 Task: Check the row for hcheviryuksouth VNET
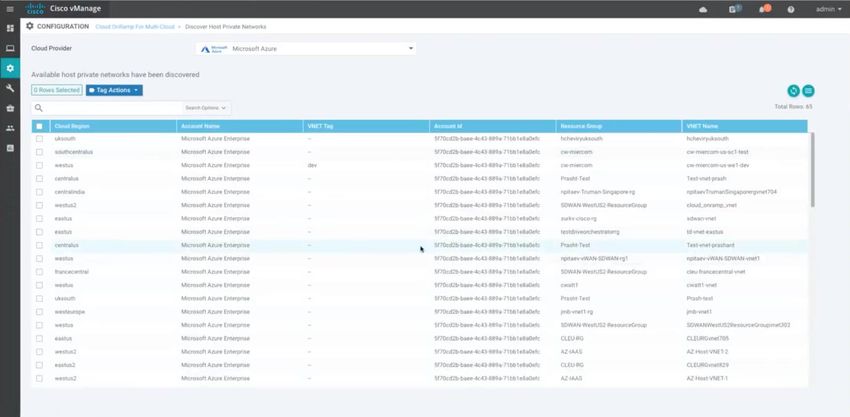click(39, 139)
